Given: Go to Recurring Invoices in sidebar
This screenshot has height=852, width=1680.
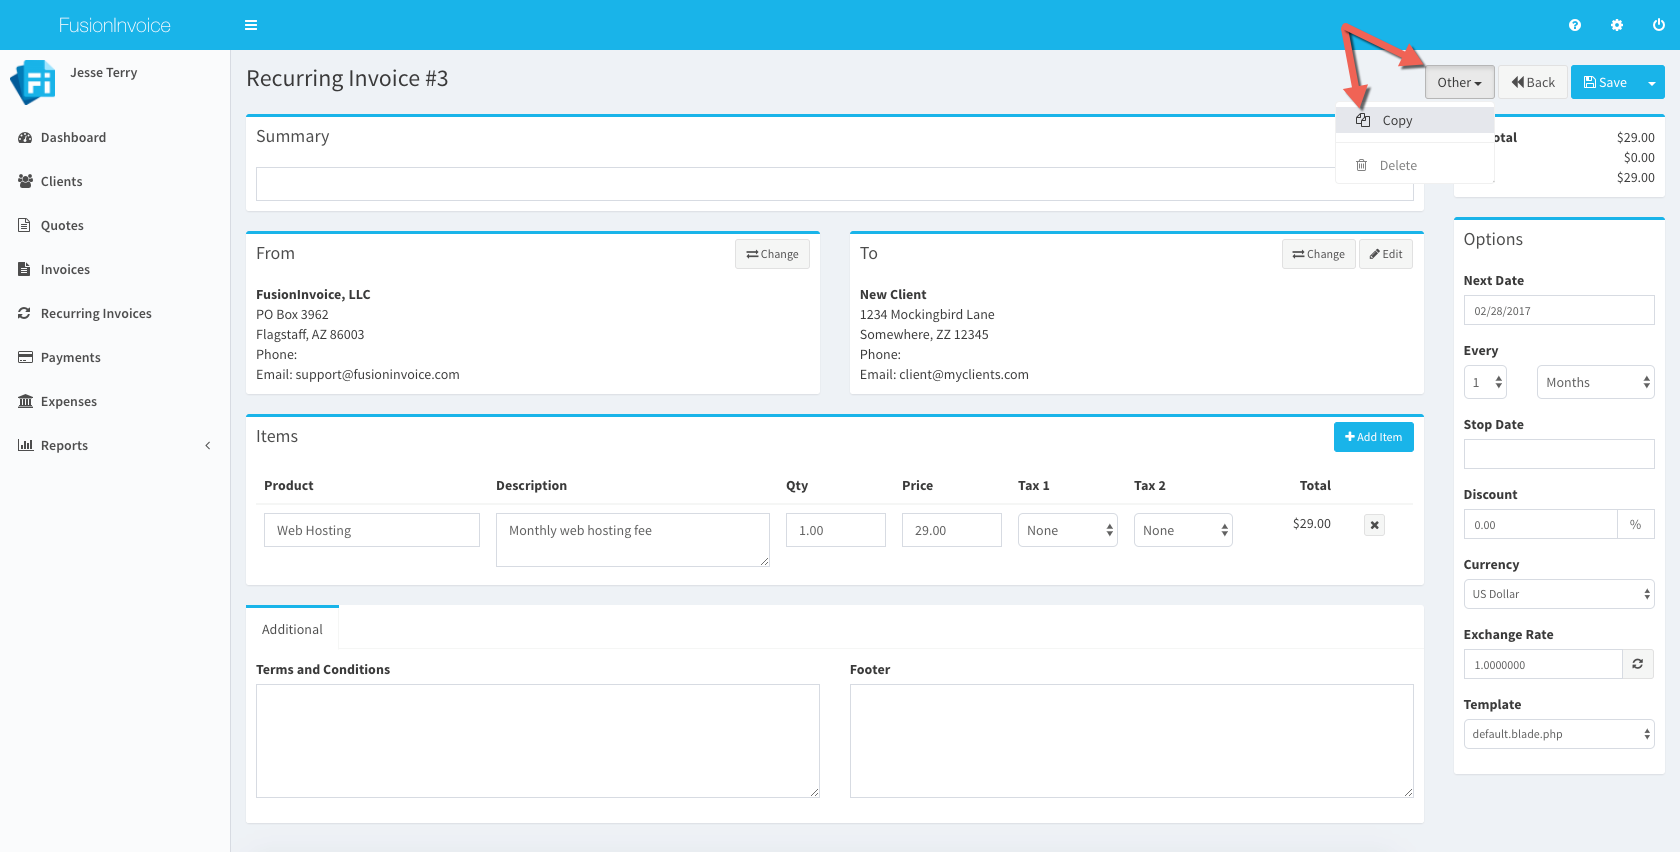Looking at the screenshot, I should click(x=96, y=313).
